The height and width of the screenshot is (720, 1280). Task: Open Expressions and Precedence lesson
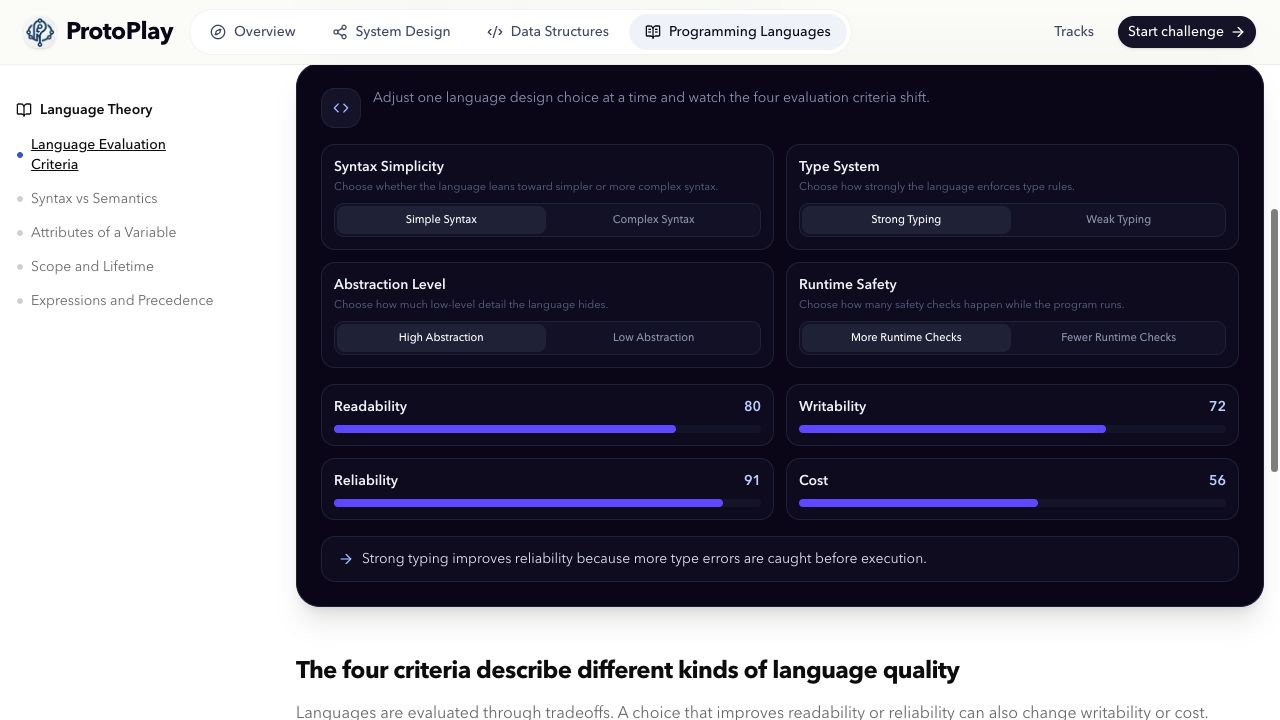tap(122, 301)
